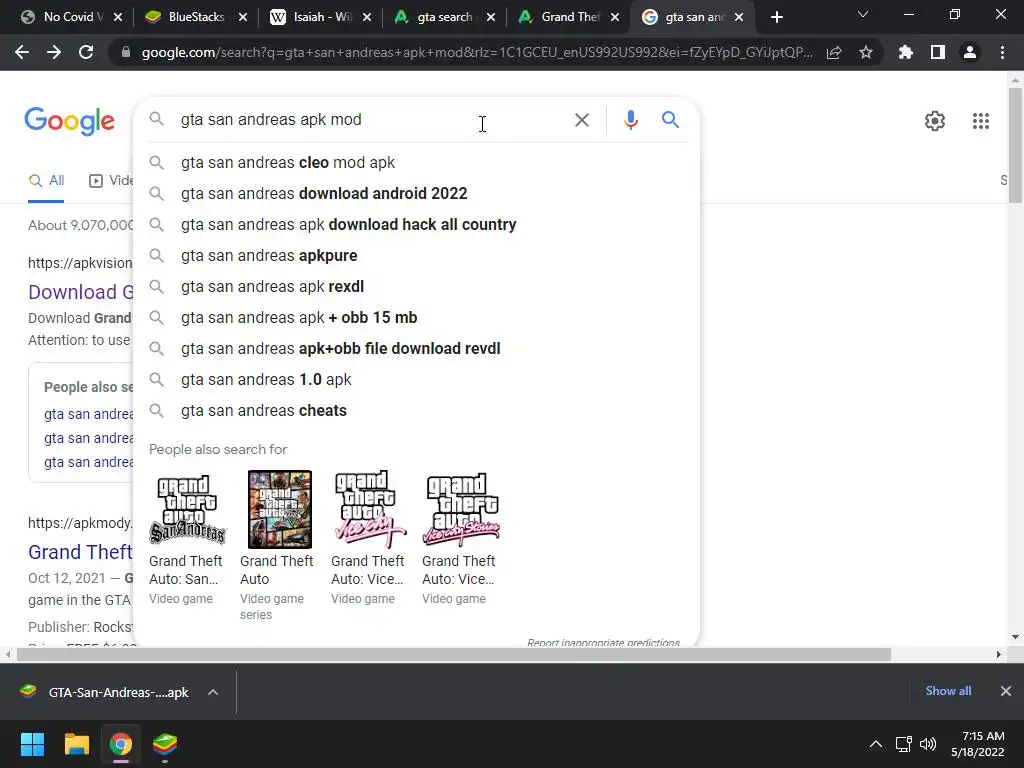Open the Grand Theft... apkmody result link
Screen dimensions: 1024x768
click(80, 552)
